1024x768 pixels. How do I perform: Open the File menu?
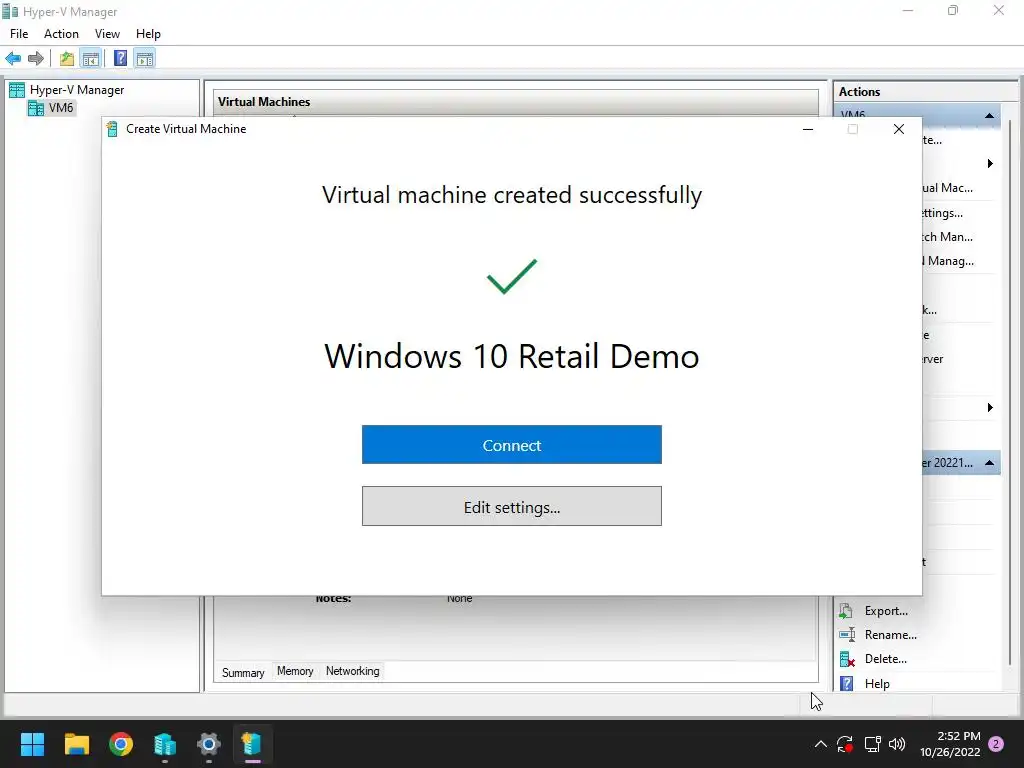click(x=19, y=34)
